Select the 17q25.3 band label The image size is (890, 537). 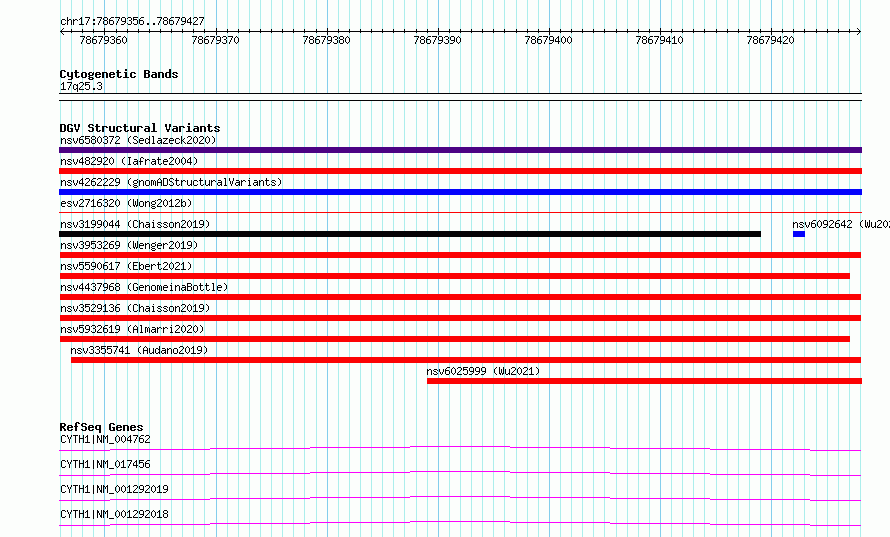click(81, 86)
